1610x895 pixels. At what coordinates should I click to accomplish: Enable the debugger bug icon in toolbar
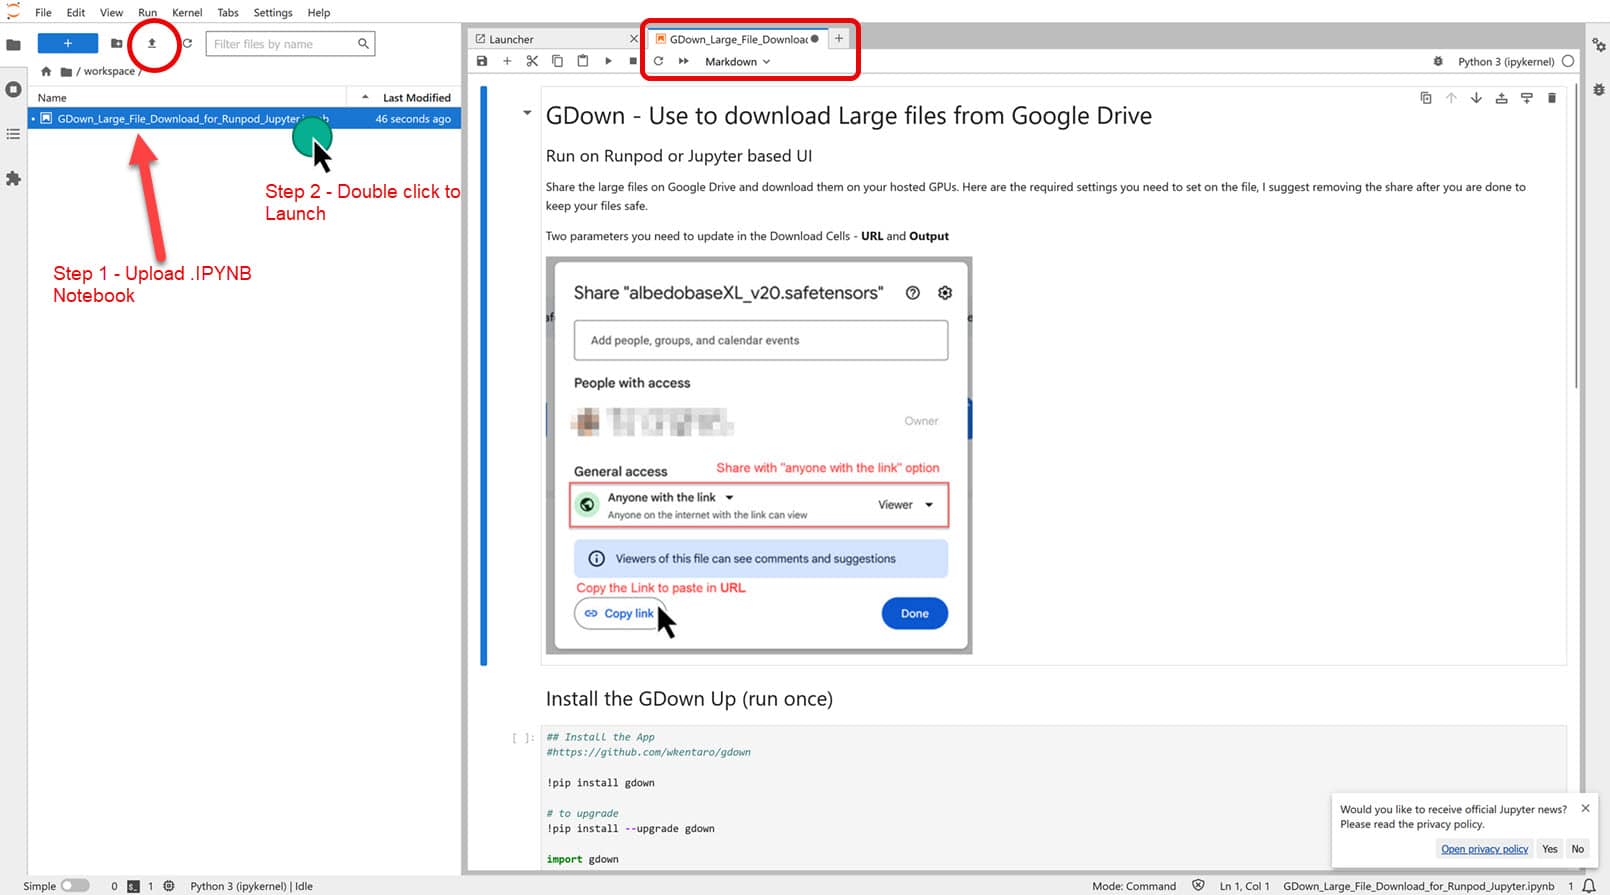pos(1438,61)
